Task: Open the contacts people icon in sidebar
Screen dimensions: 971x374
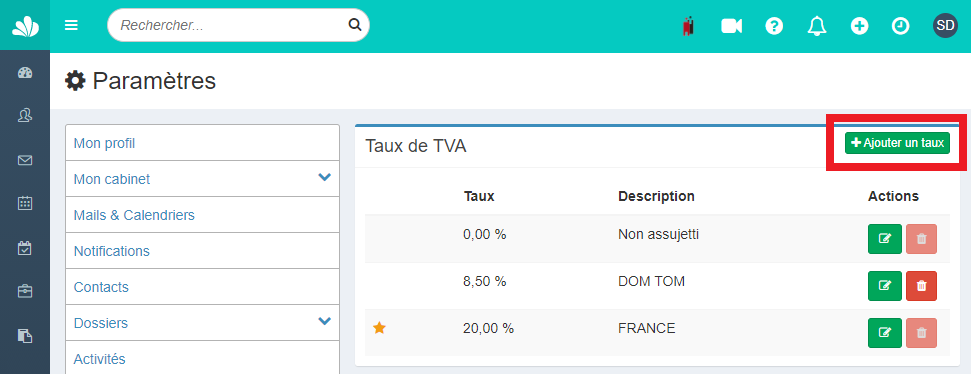Action: (x=25, y=115)
